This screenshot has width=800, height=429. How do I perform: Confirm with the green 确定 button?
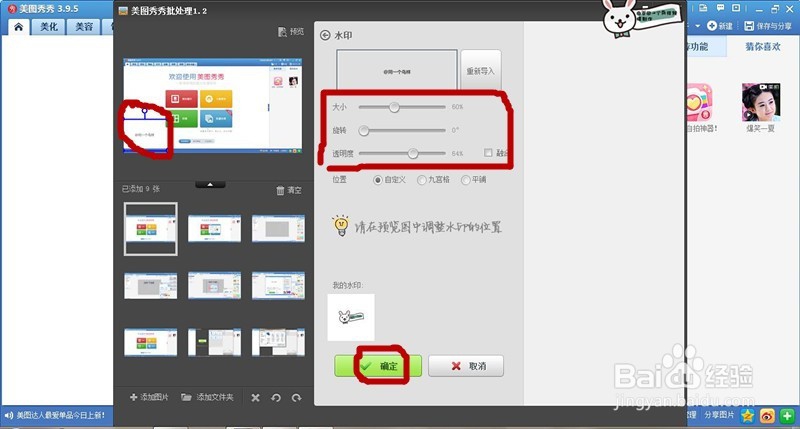[378, 366]
